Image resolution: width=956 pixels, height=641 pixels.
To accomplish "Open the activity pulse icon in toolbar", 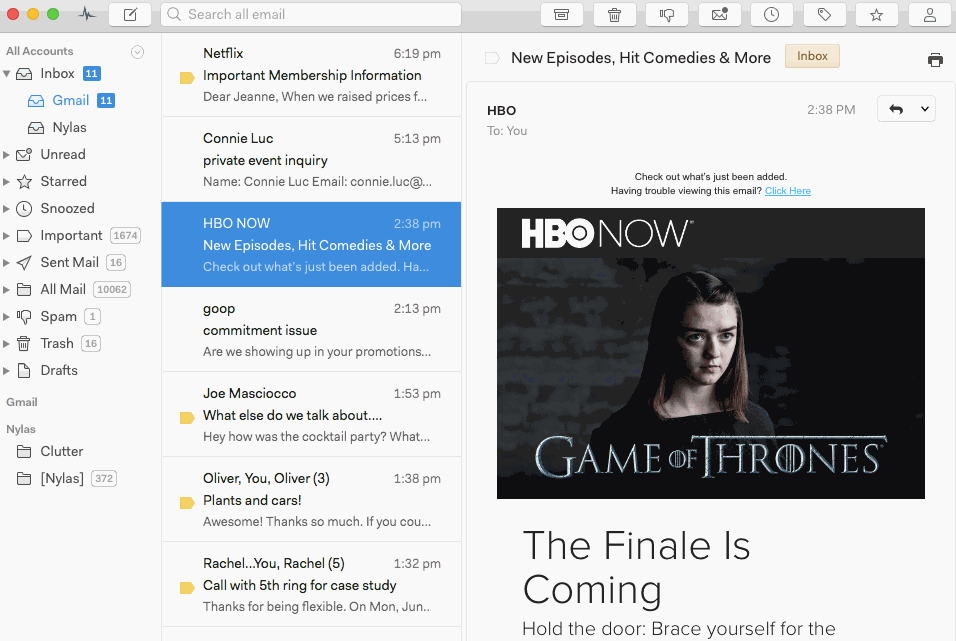I will click(88, 15).
